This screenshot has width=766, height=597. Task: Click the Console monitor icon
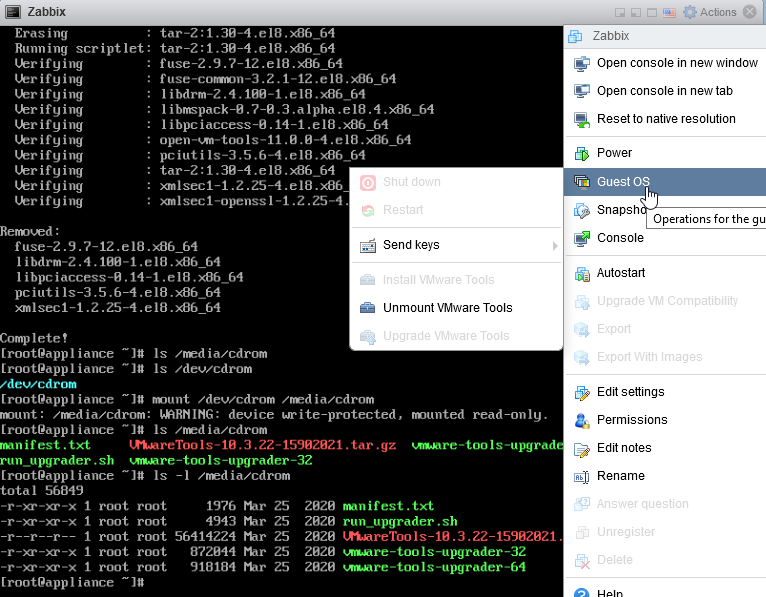tap(581, 238)
